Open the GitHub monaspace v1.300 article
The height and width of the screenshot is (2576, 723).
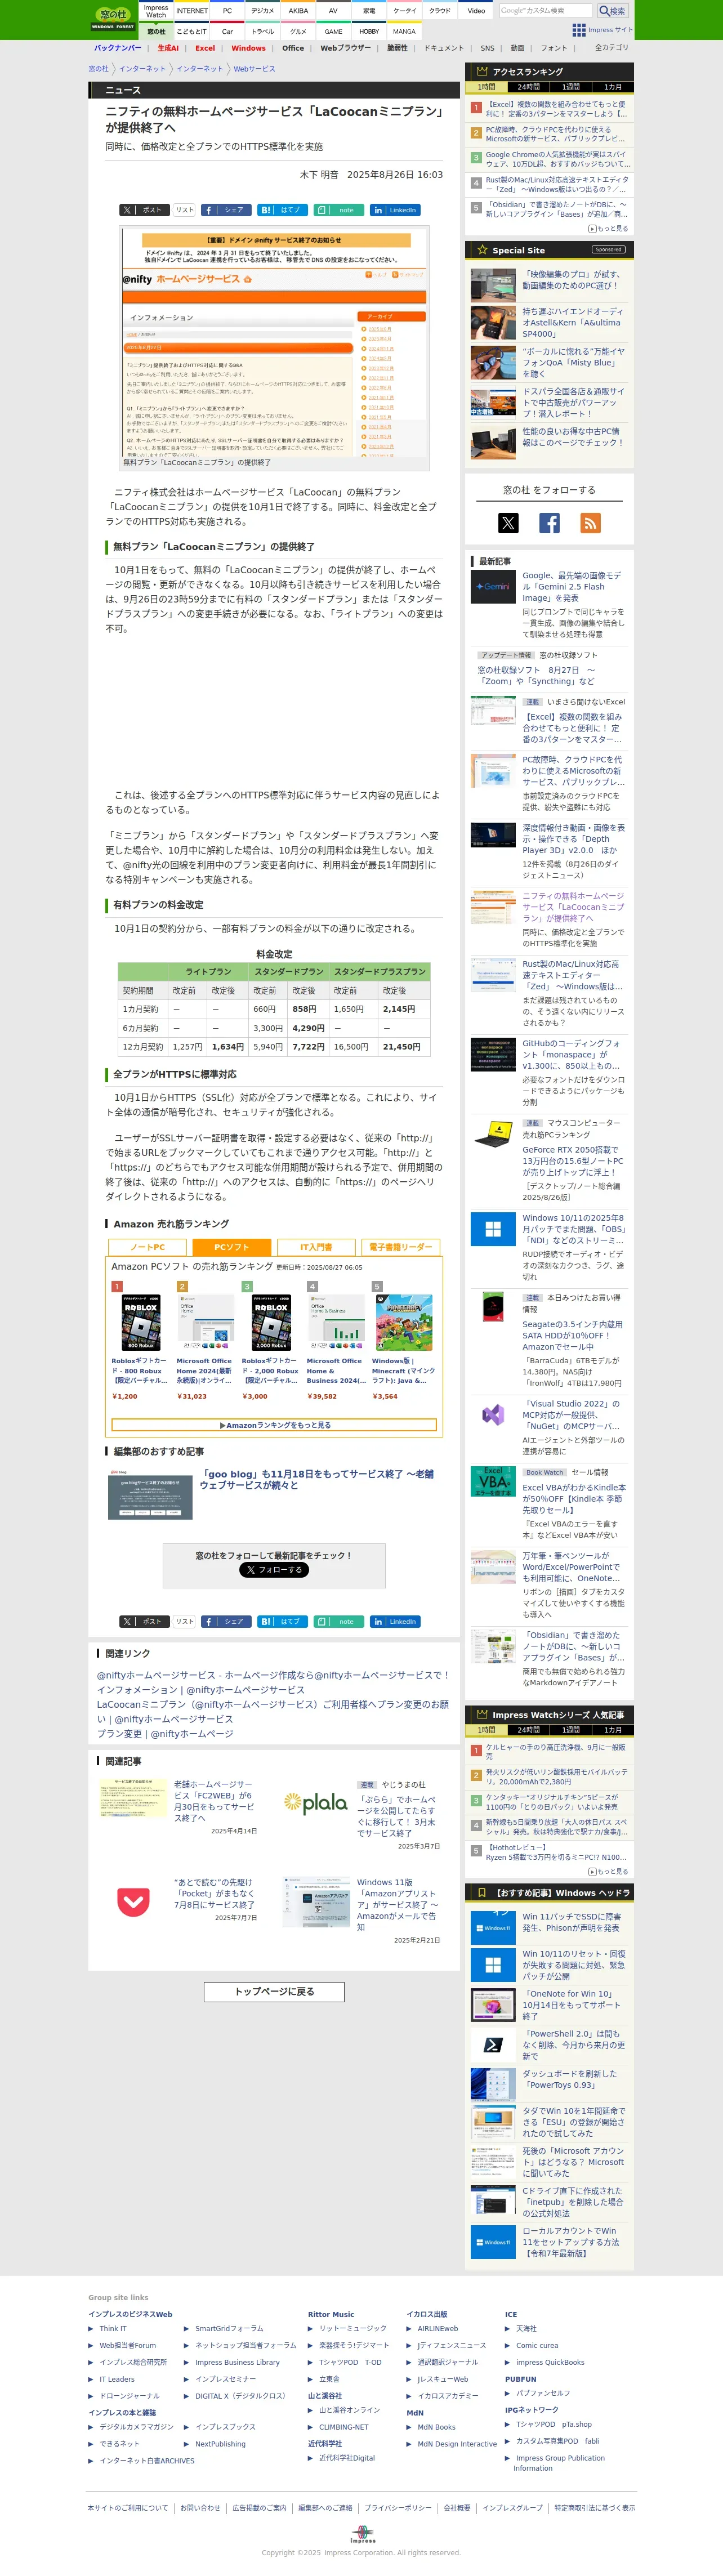572,1054
